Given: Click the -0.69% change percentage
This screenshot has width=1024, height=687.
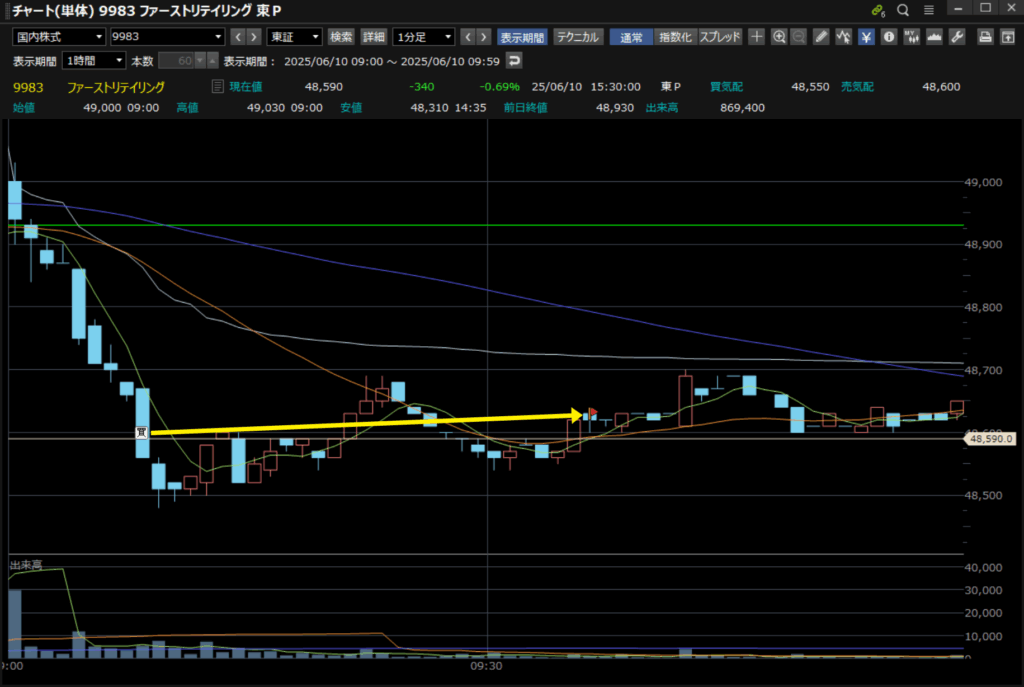Looking at the screenshot, I should click(499, 87).
